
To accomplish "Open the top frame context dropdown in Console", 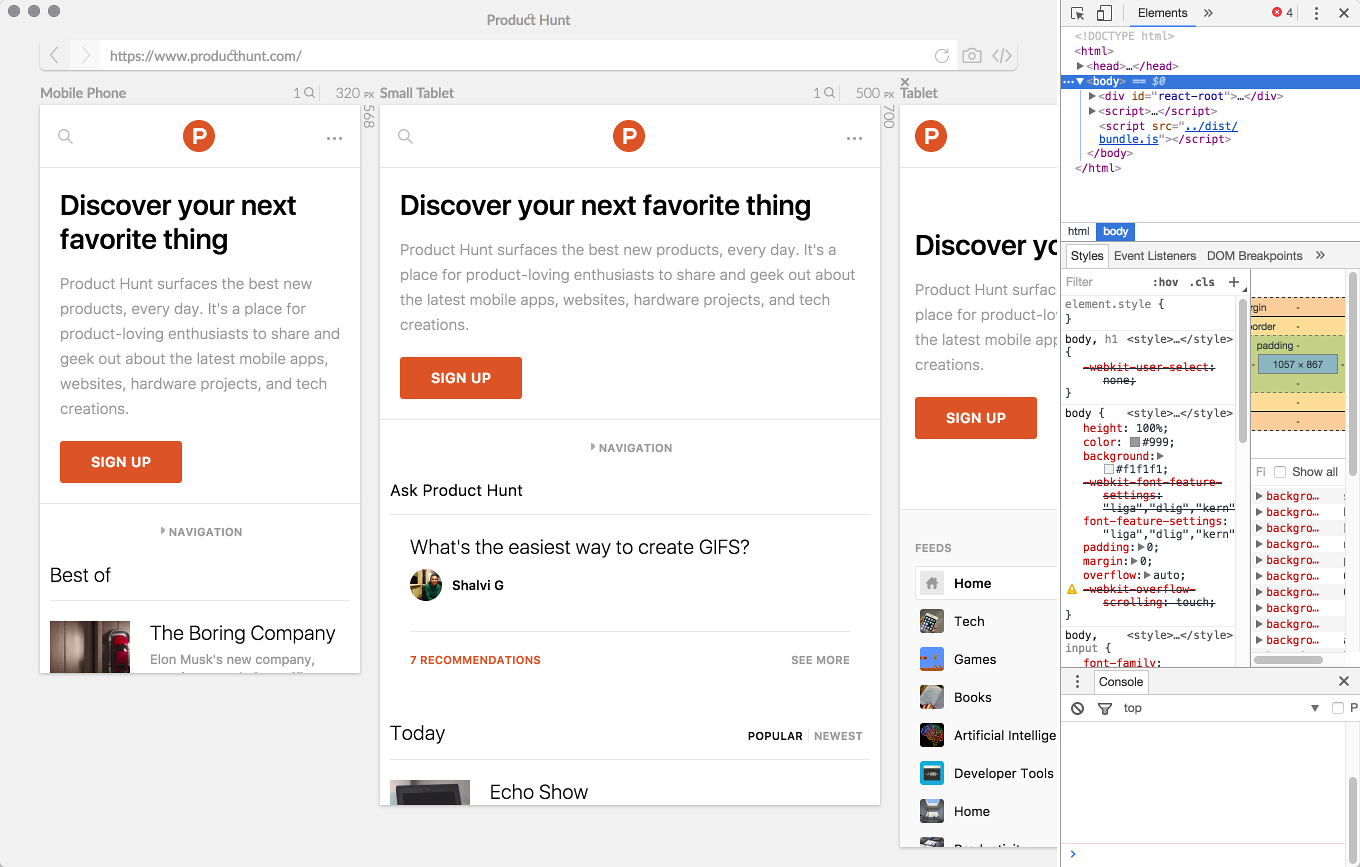I will tap(1133, 708).
